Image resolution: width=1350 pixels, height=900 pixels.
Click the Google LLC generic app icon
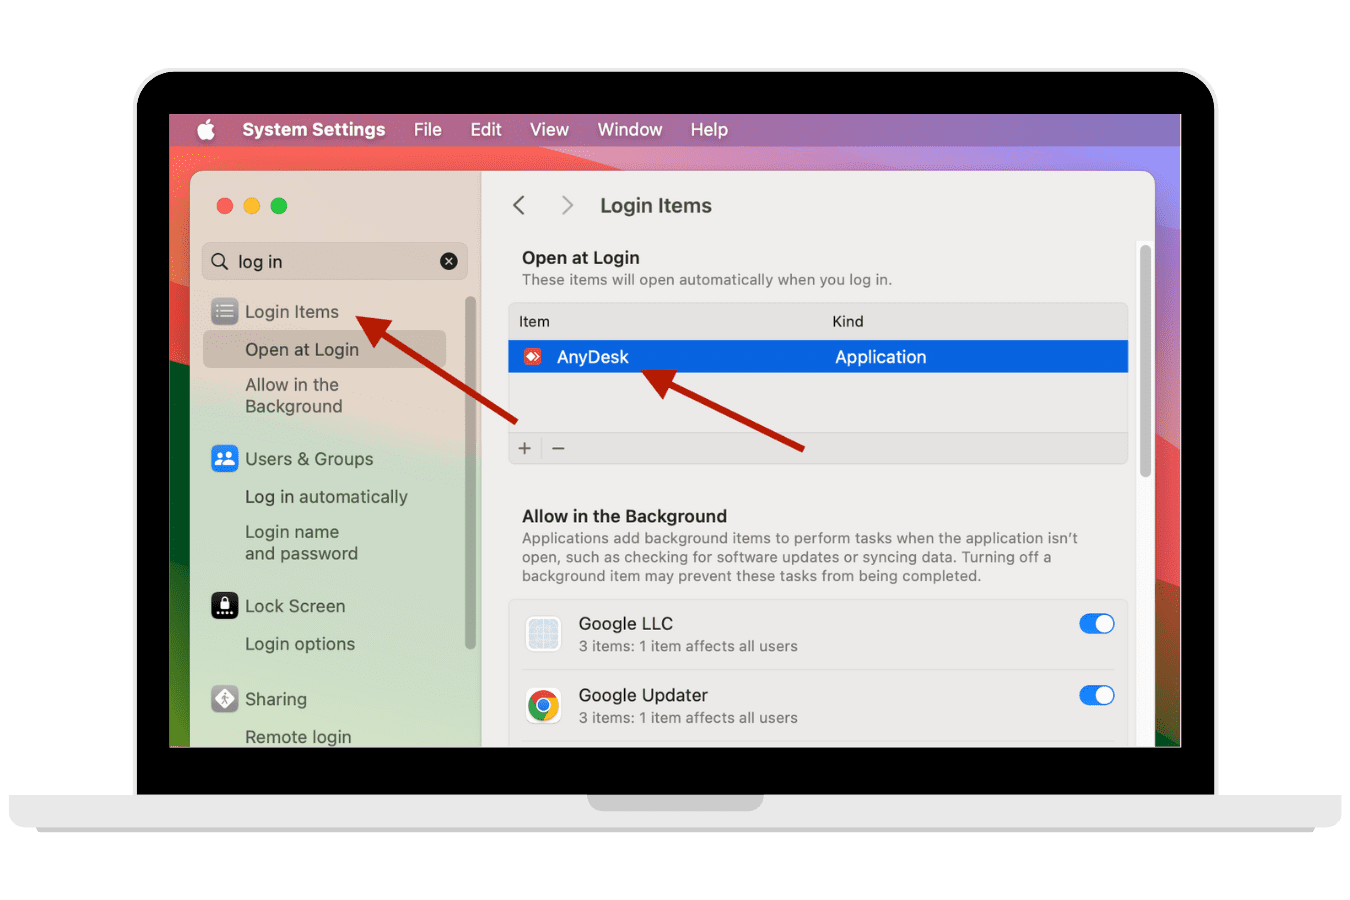(544, 634)
